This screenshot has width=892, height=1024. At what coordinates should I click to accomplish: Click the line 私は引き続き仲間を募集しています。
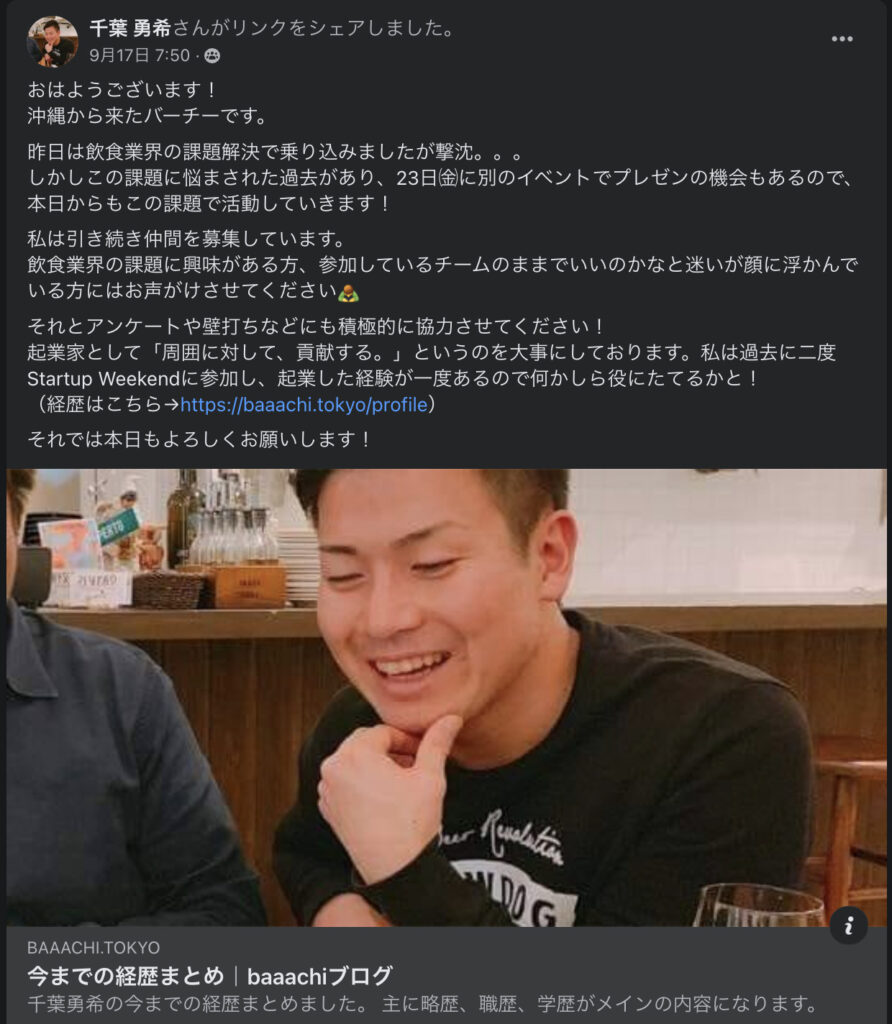point(186,238)
